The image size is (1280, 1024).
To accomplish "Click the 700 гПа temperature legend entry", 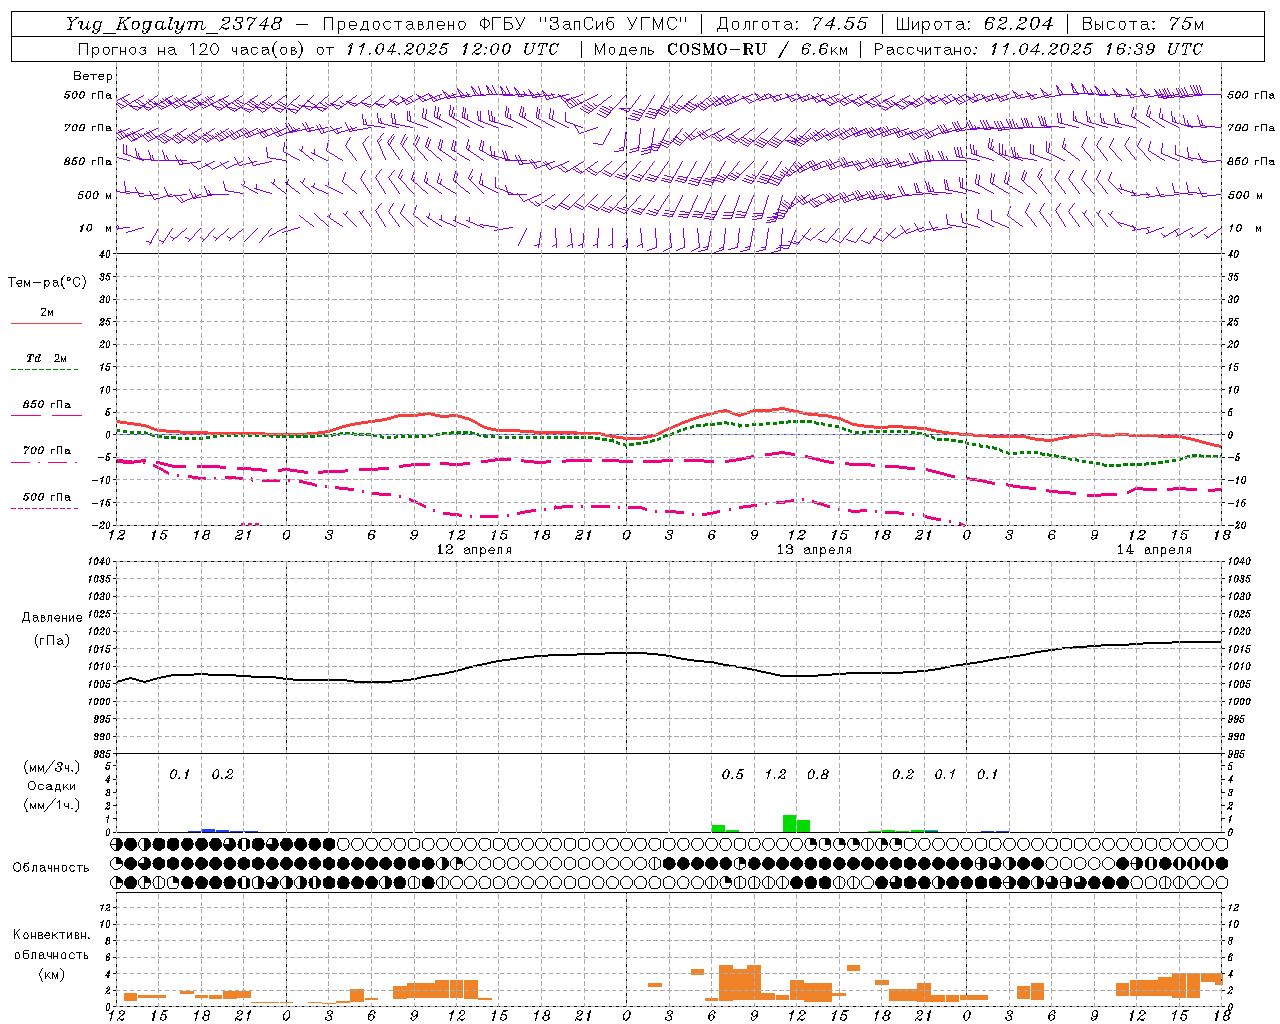I will point(46,451).
